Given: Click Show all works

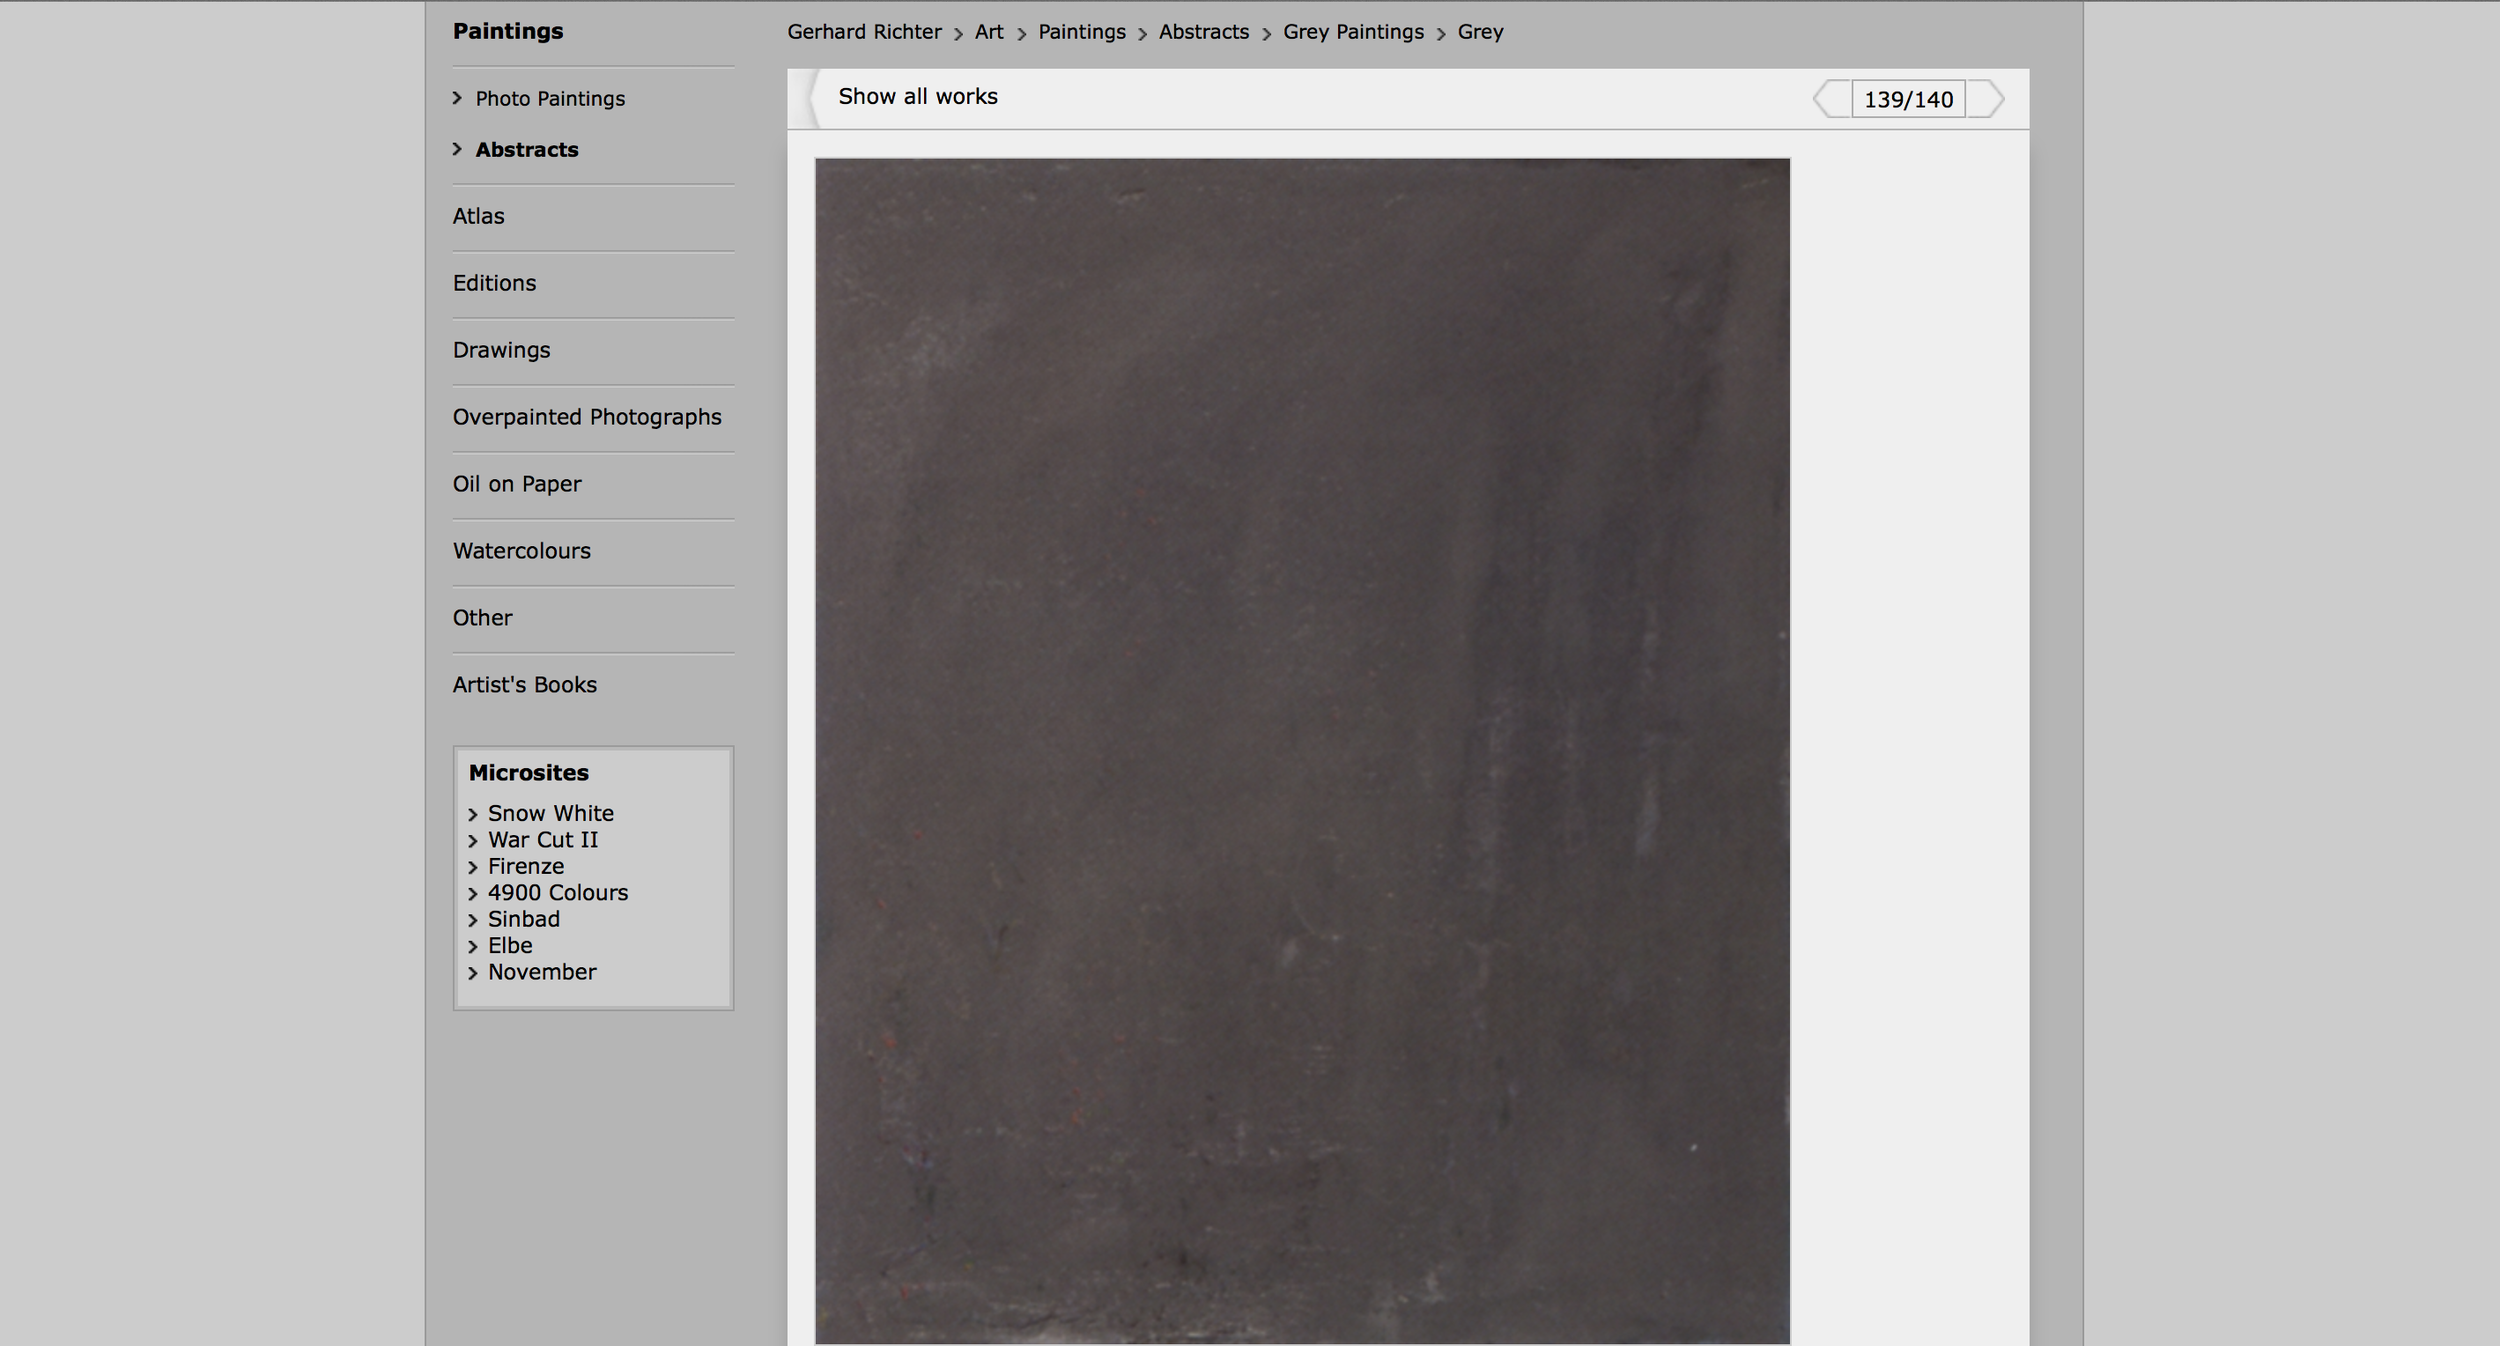Looking at the screenshot, I should point(917,96).
